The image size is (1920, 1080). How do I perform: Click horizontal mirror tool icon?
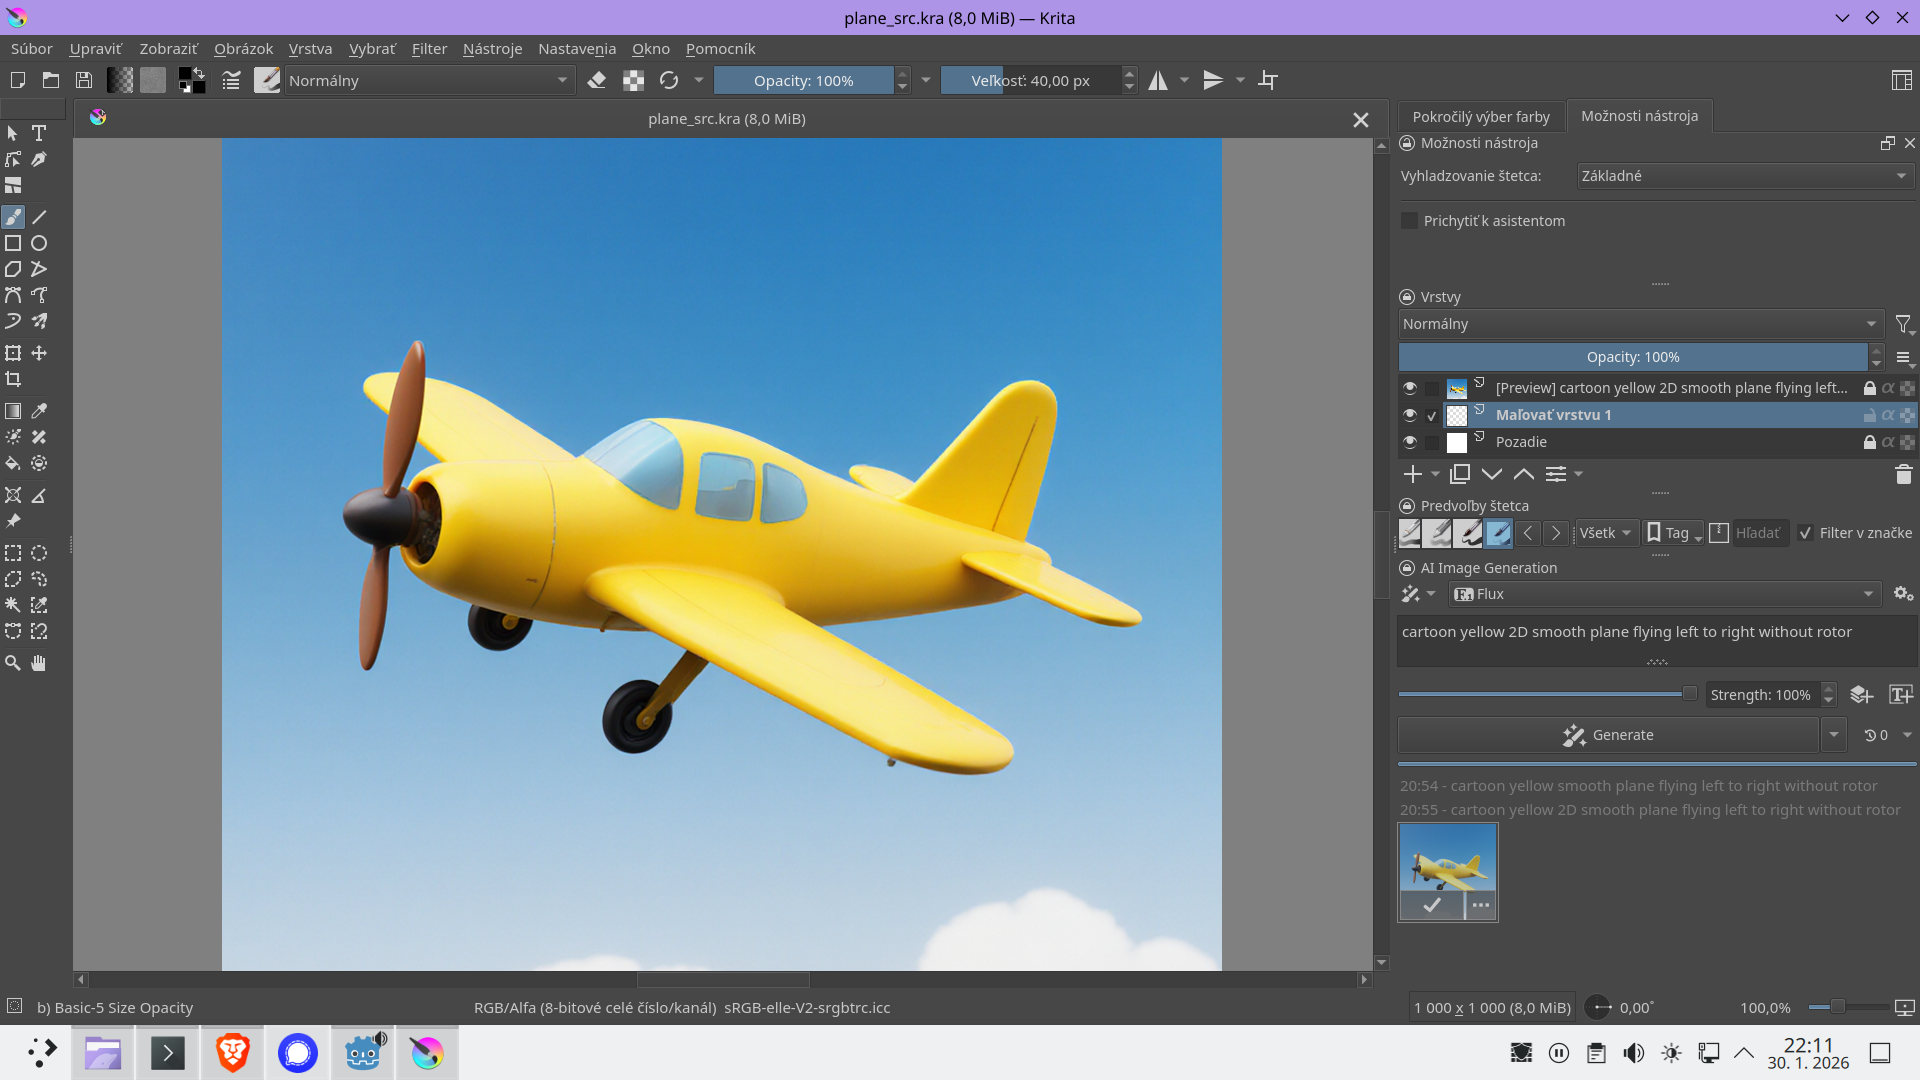[x=1158, y=81]
